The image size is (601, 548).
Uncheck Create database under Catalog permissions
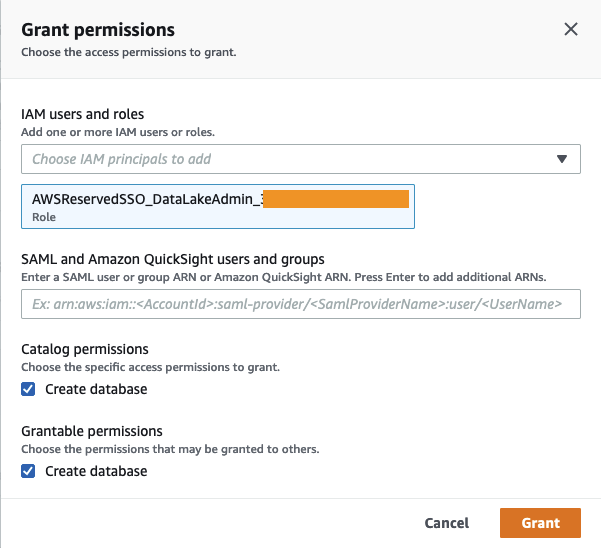tap(28, 389)
